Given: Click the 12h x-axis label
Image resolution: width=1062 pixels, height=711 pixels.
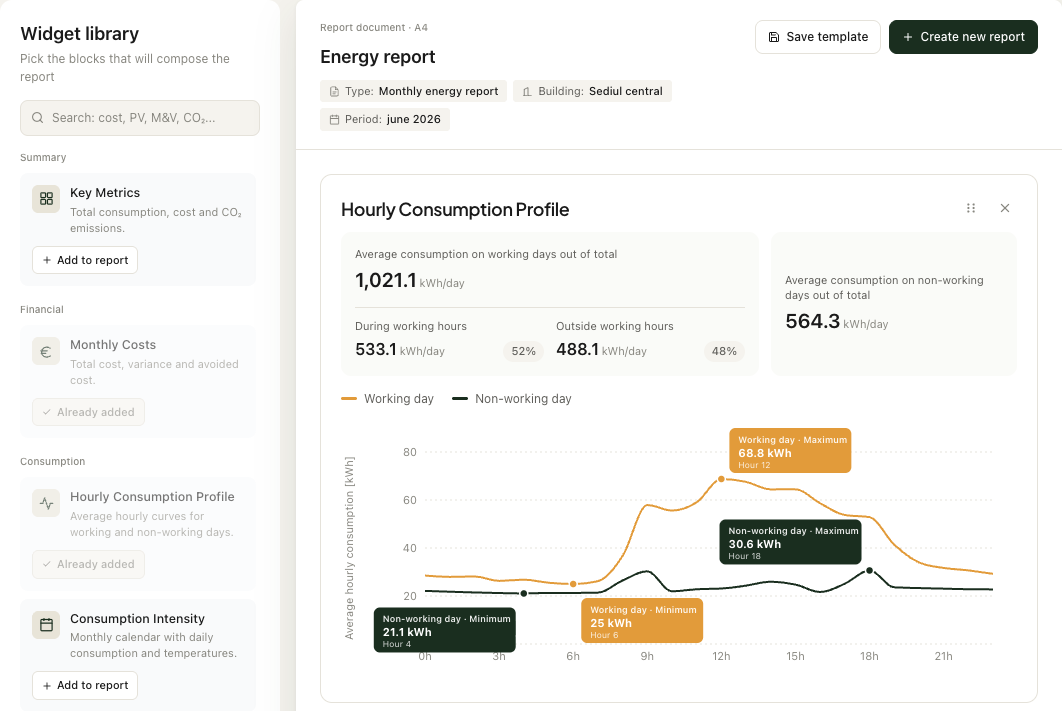Looking at the screenshot, I should tap(721, 656).
